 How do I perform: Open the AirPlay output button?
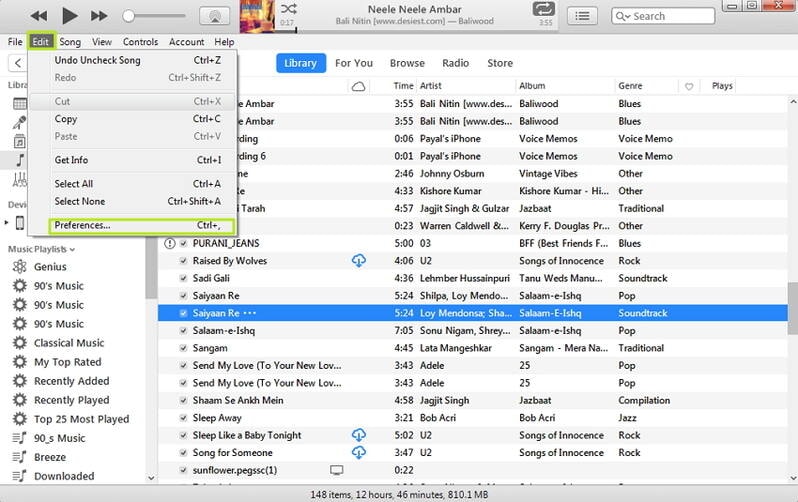[214, 16]
